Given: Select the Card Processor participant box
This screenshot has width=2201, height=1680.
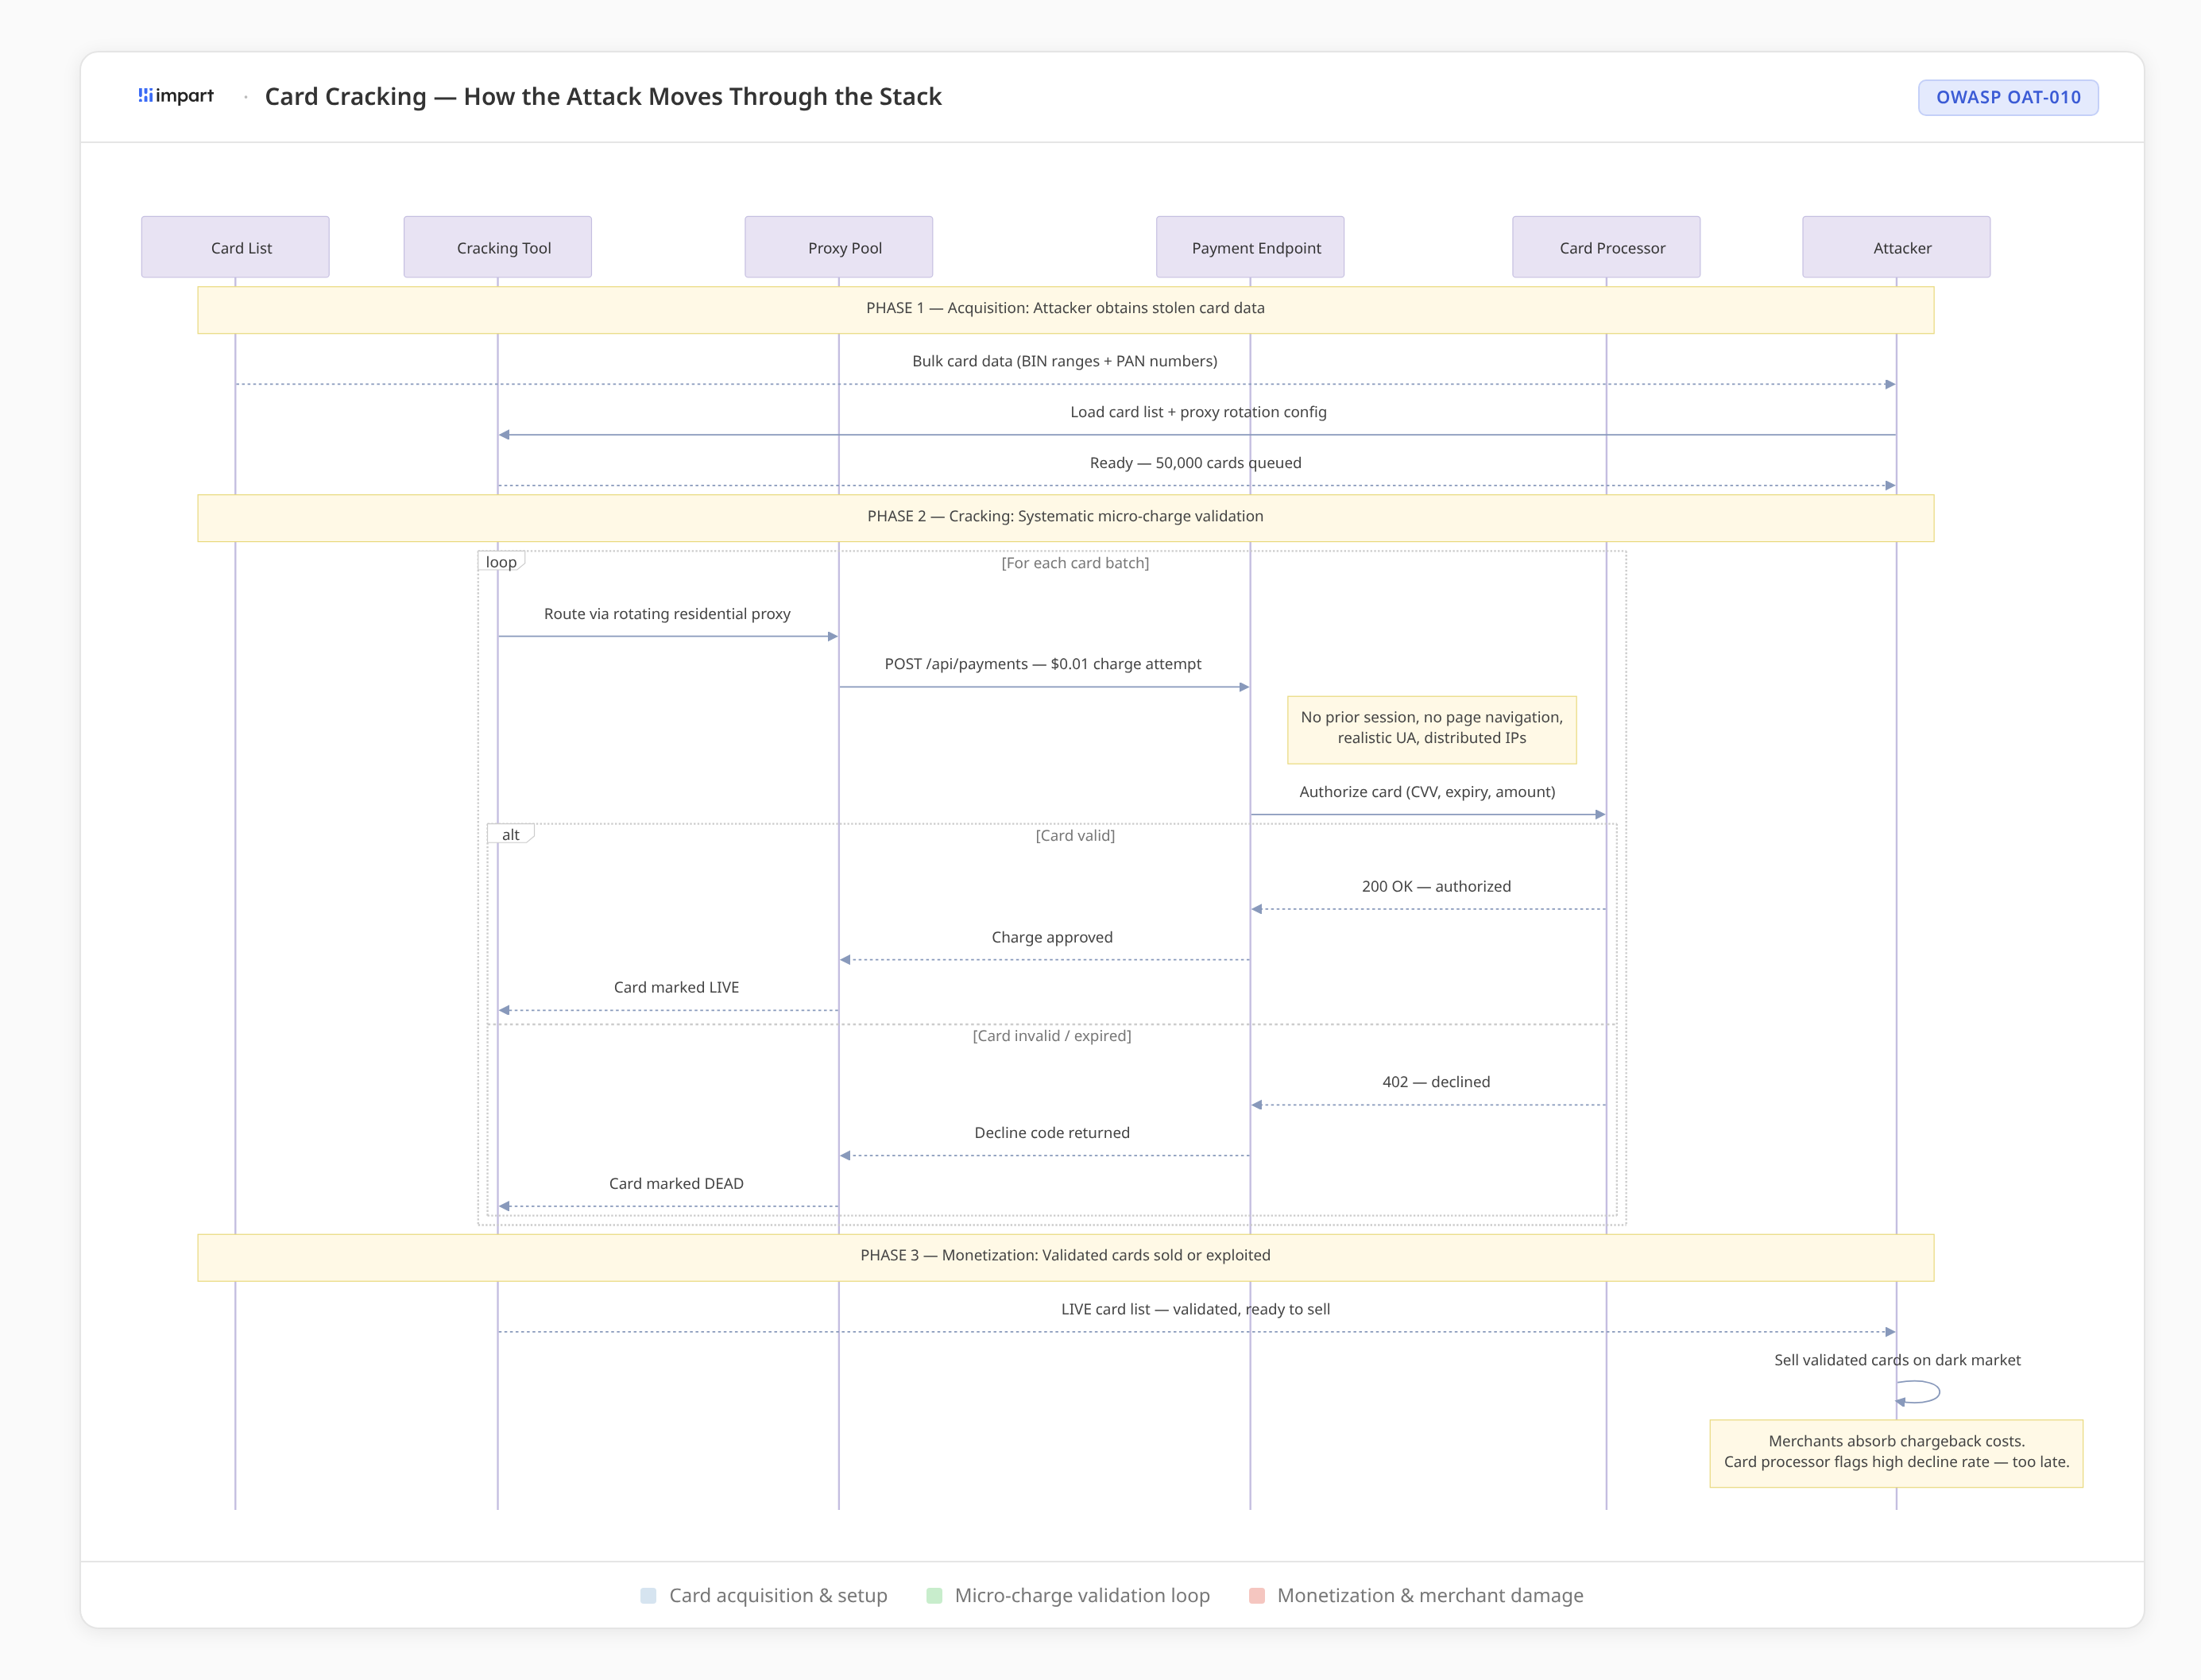Looking at the screenshot, I should pos(1605,247).
